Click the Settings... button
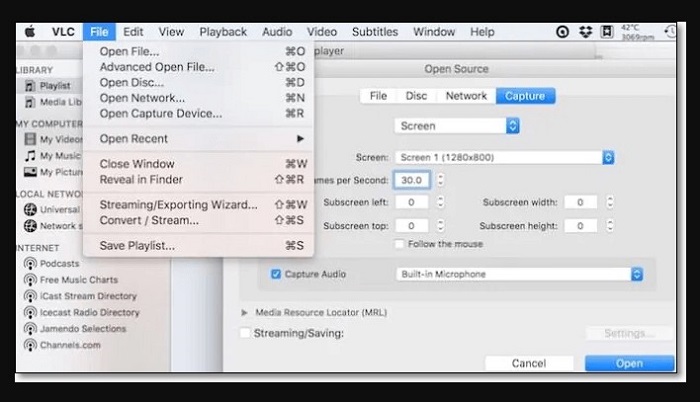Viewport: 700px width, 402px height. click(629, 333)
